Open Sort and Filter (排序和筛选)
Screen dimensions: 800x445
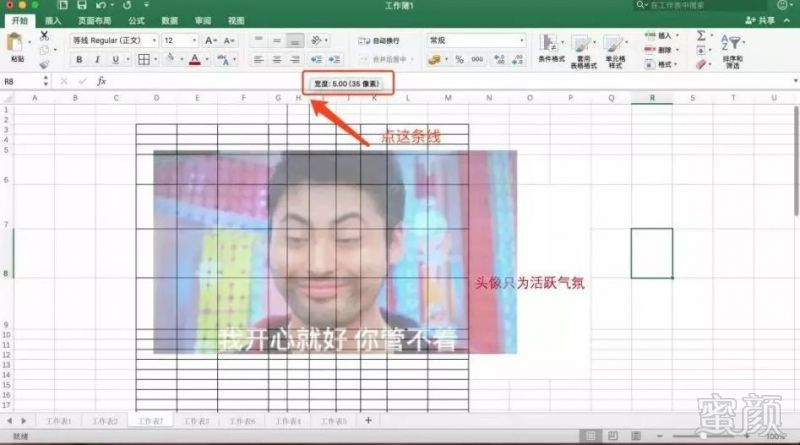tap(733, 52)
